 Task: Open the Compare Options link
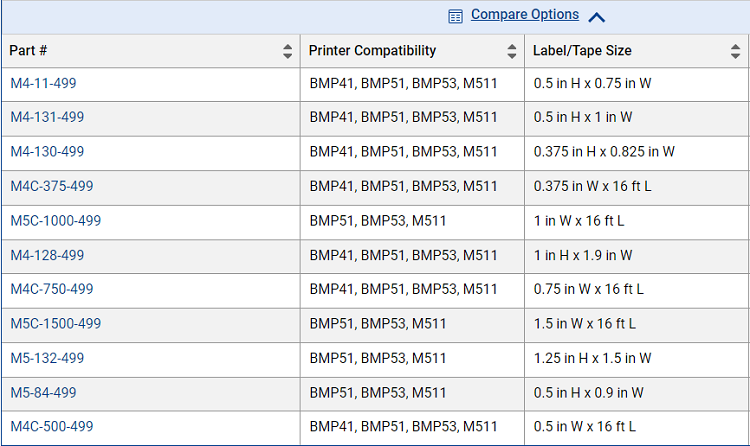coord(525,15)
